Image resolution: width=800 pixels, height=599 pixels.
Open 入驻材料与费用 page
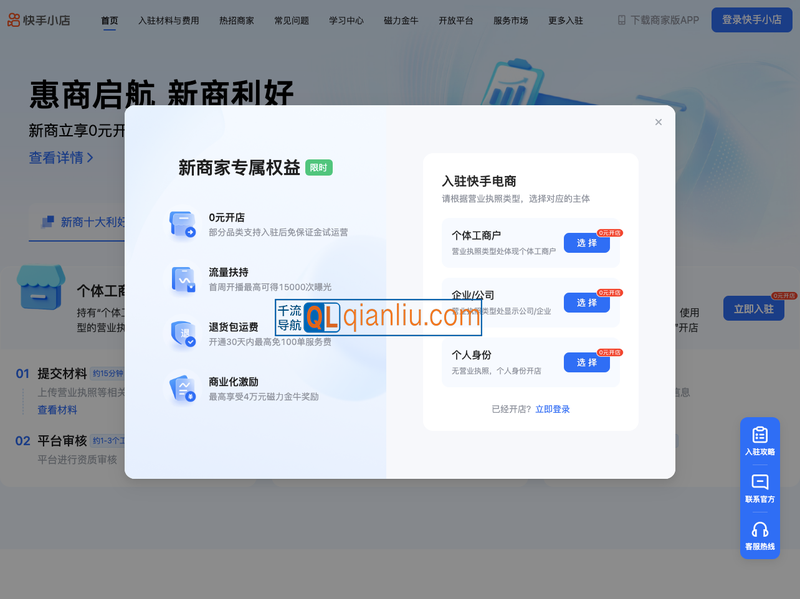[x=170, y=19]
